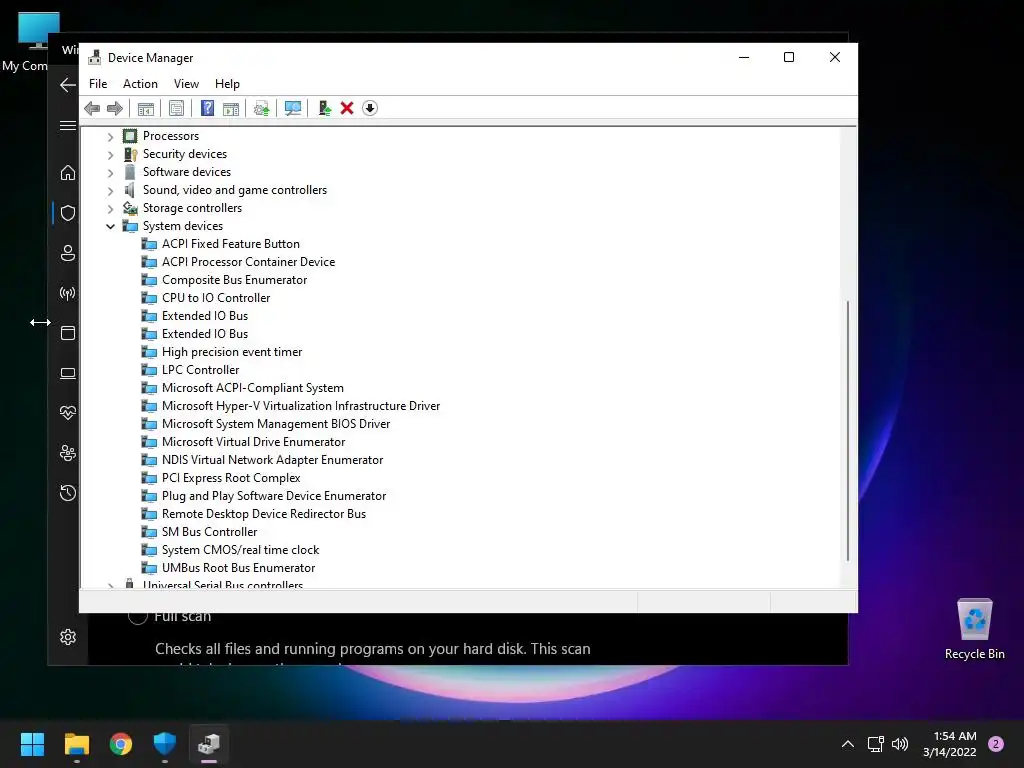
Task: Open App & browser control icon in Windows Security
Action: pyautogui.click(x=68, y=333)
